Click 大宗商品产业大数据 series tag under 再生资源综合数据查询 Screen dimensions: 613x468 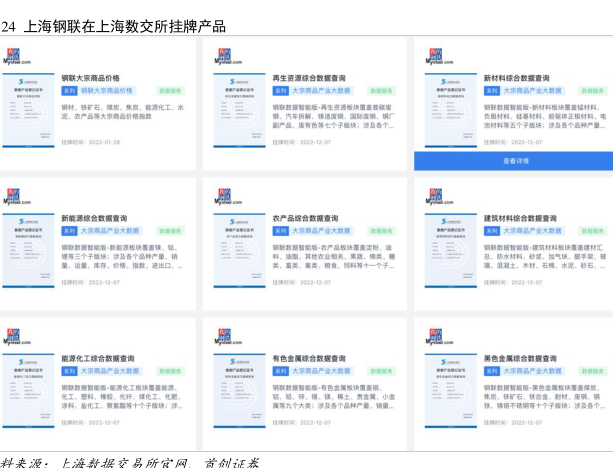click(x=321, y=91)
